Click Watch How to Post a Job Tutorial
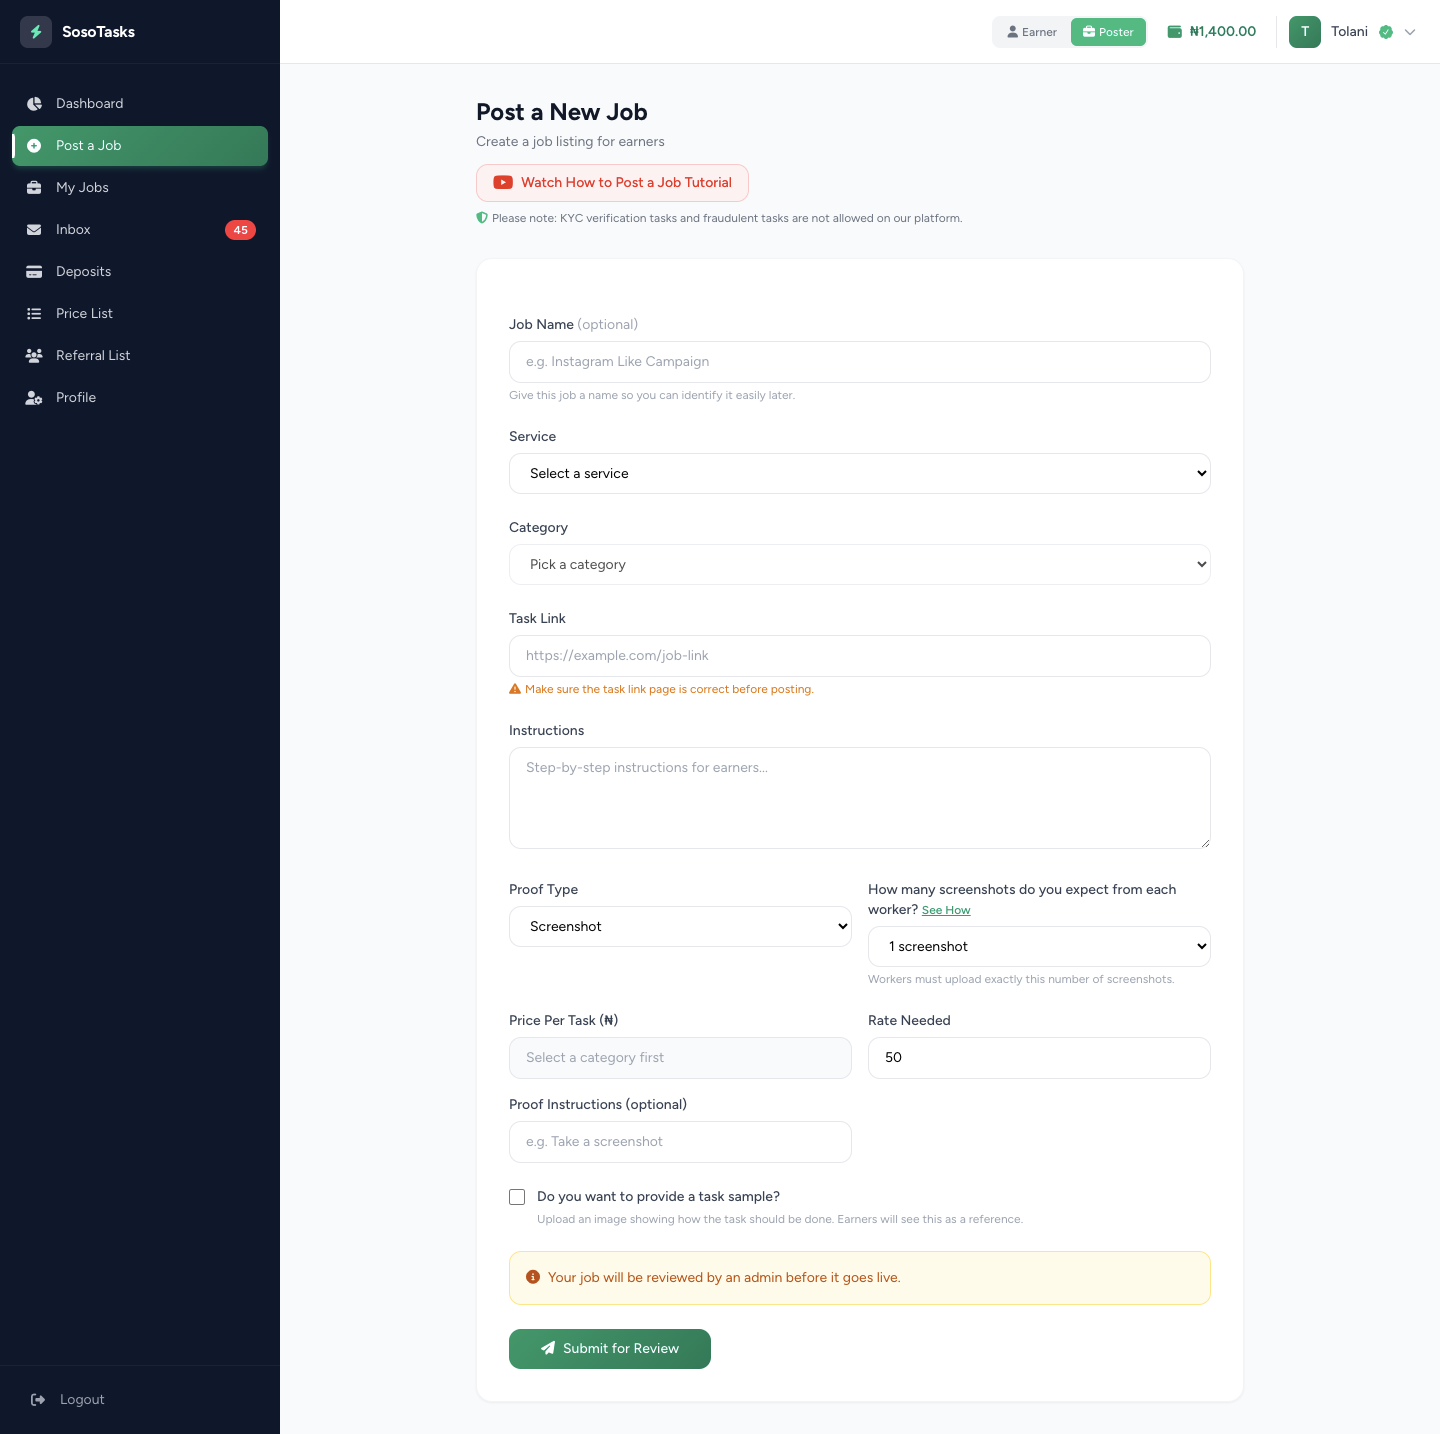Viewport: 1440px width, 1434px height. pos(612,183)
